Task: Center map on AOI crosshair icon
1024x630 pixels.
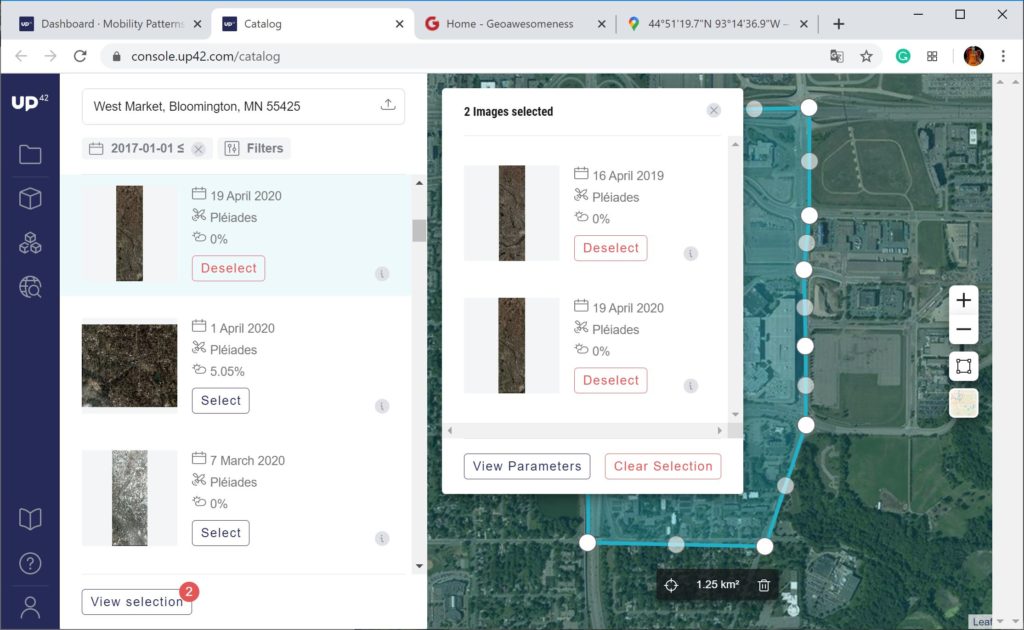Action: (671, 585)
